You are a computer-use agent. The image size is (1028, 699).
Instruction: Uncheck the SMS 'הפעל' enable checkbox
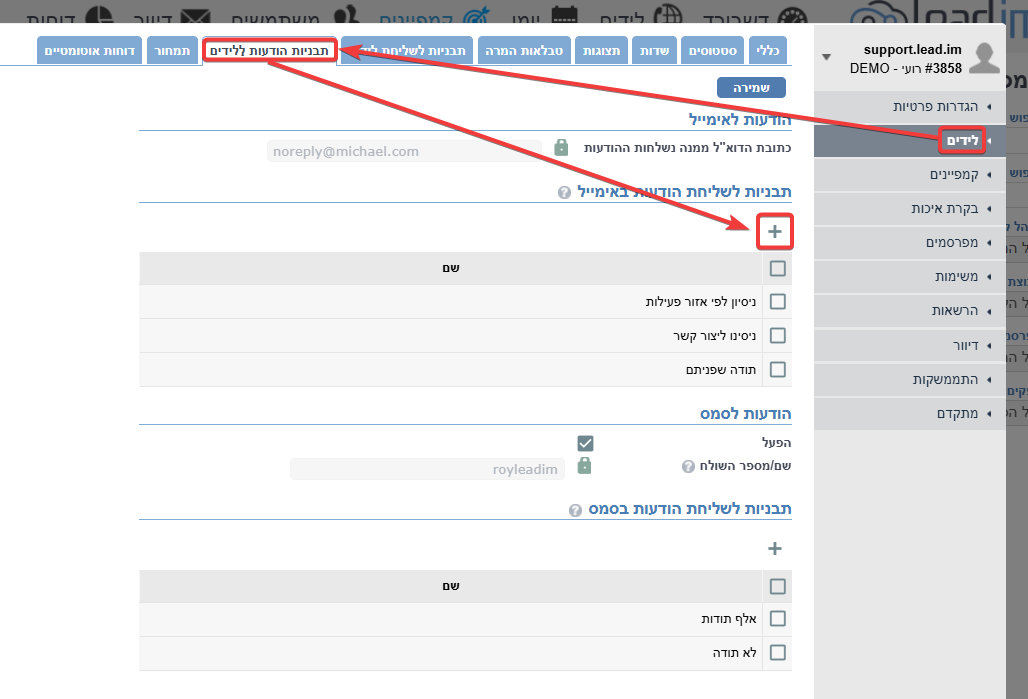pos(585,443)
